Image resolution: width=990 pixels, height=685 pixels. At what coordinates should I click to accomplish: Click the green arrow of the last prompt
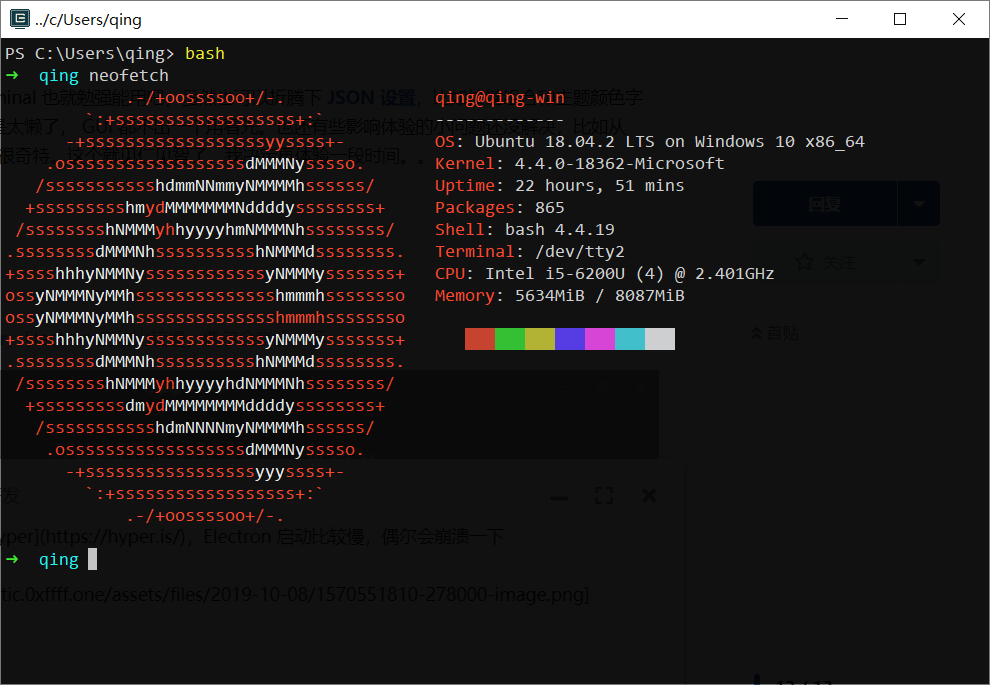click(x=12, y=559)
